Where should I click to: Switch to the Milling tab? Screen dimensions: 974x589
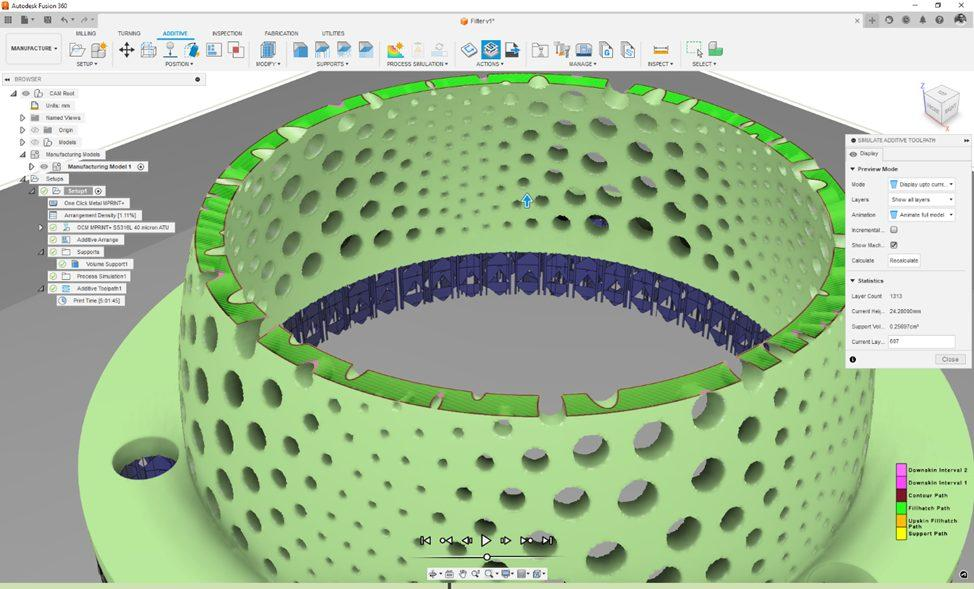(x=86, y=33)
